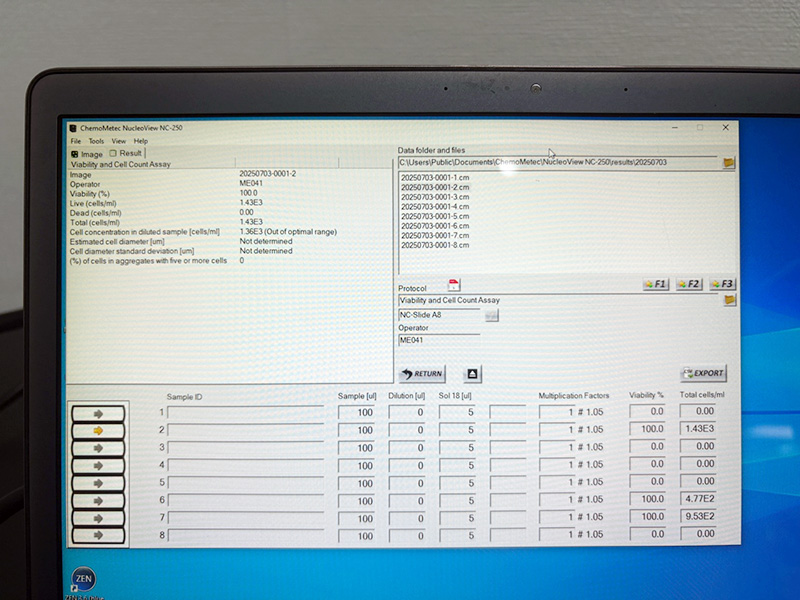This screenshot has width=800, height=600.
Task: Switch to the Result tab
Action: pos(126,154)
